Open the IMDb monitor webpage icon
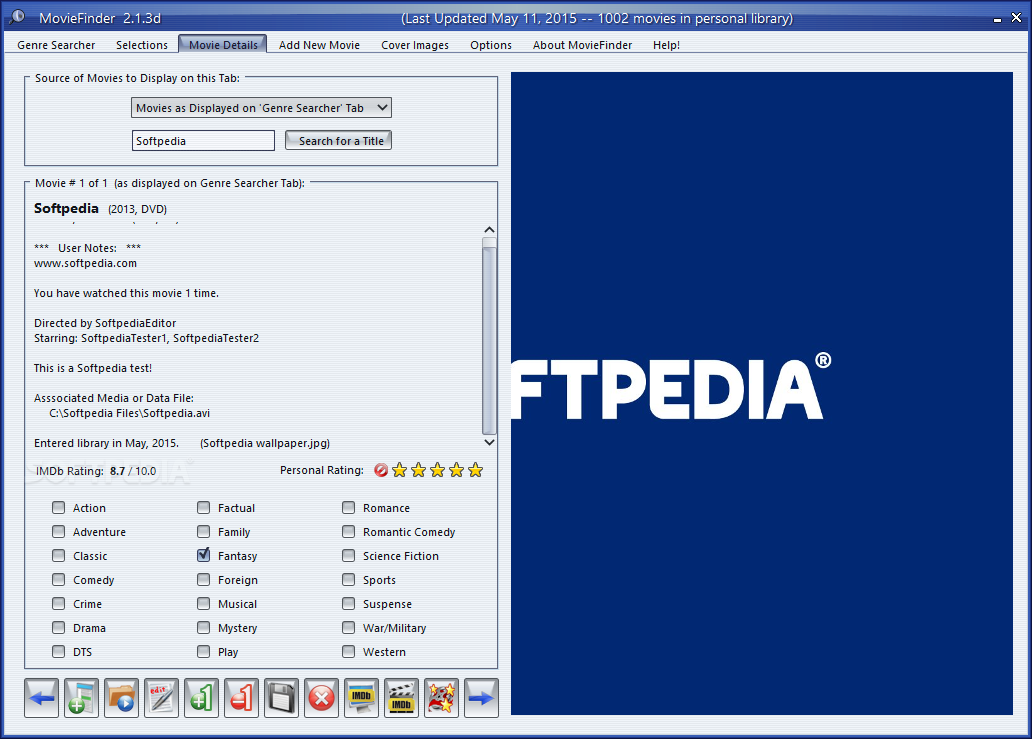 pyautogui.click(x=361, y=698)
